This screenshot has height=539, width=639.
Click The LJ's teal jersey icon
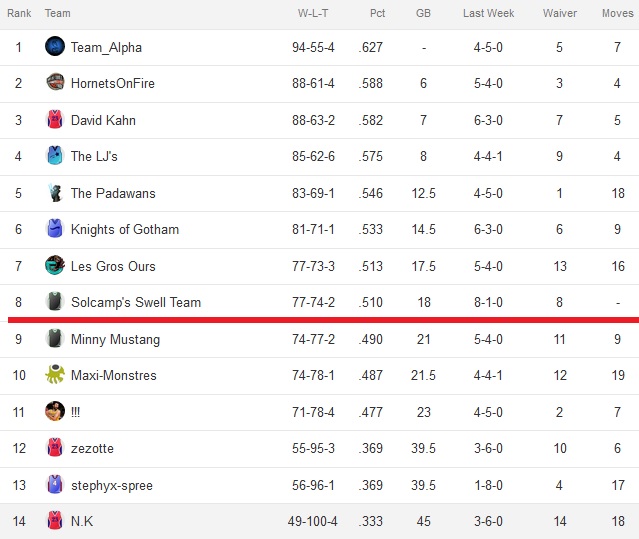click(x=55, y=155)
